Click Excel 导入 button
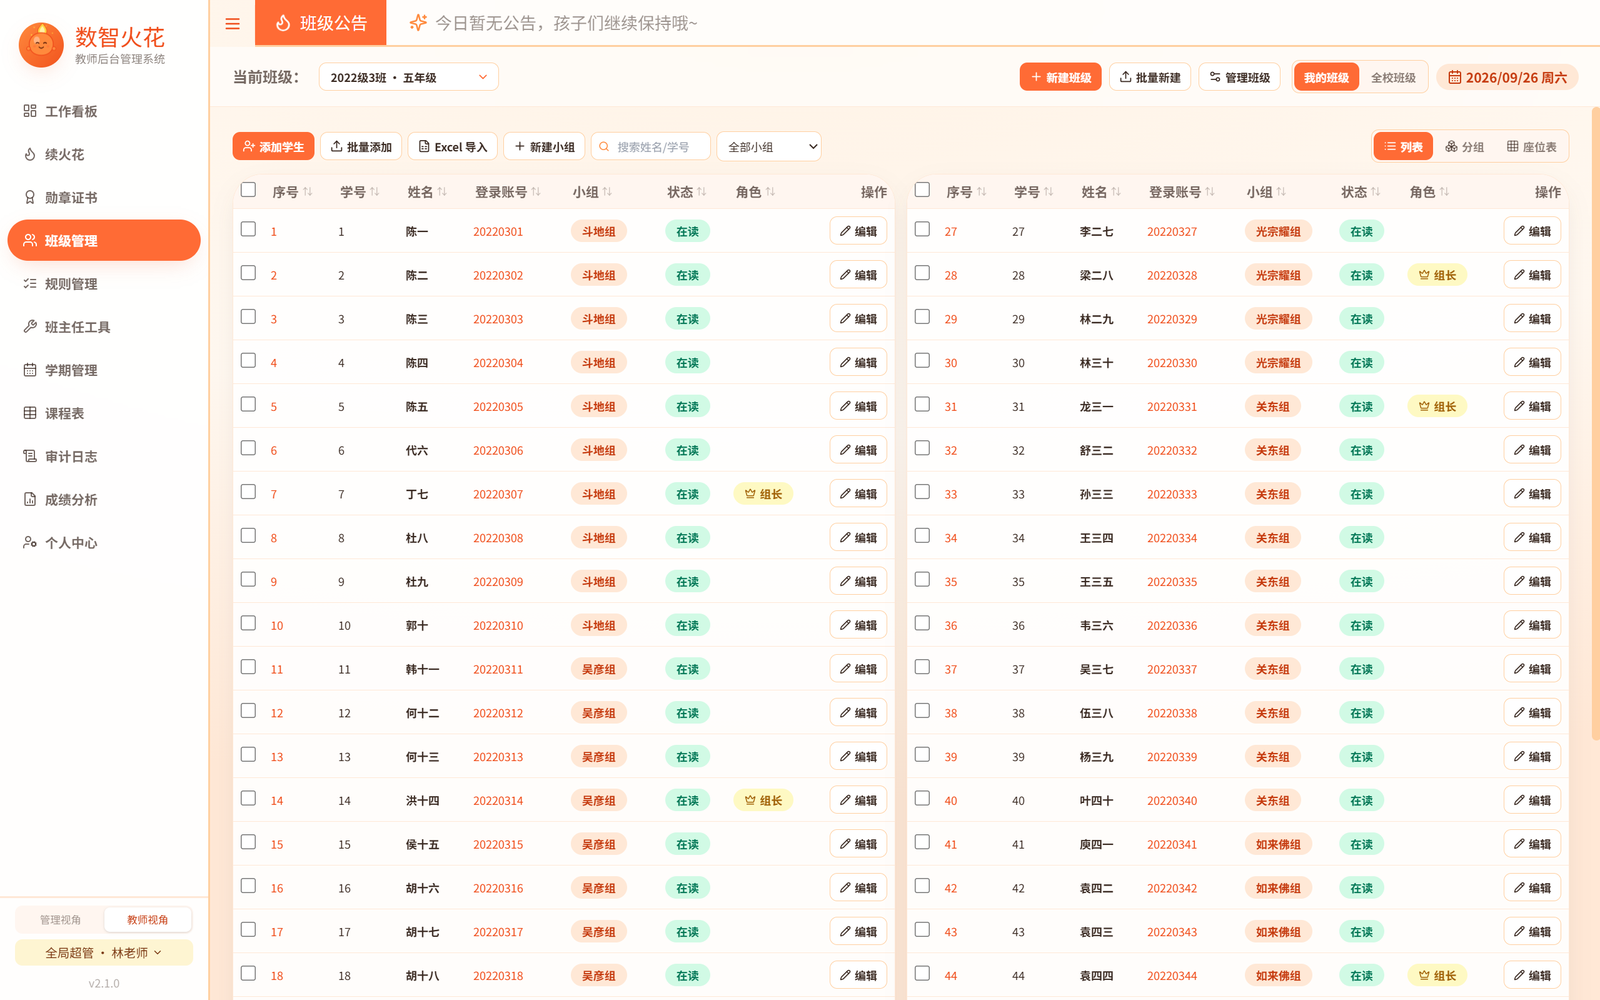The width and height of the screenshot is (1600, 1000). pos(452,147)
